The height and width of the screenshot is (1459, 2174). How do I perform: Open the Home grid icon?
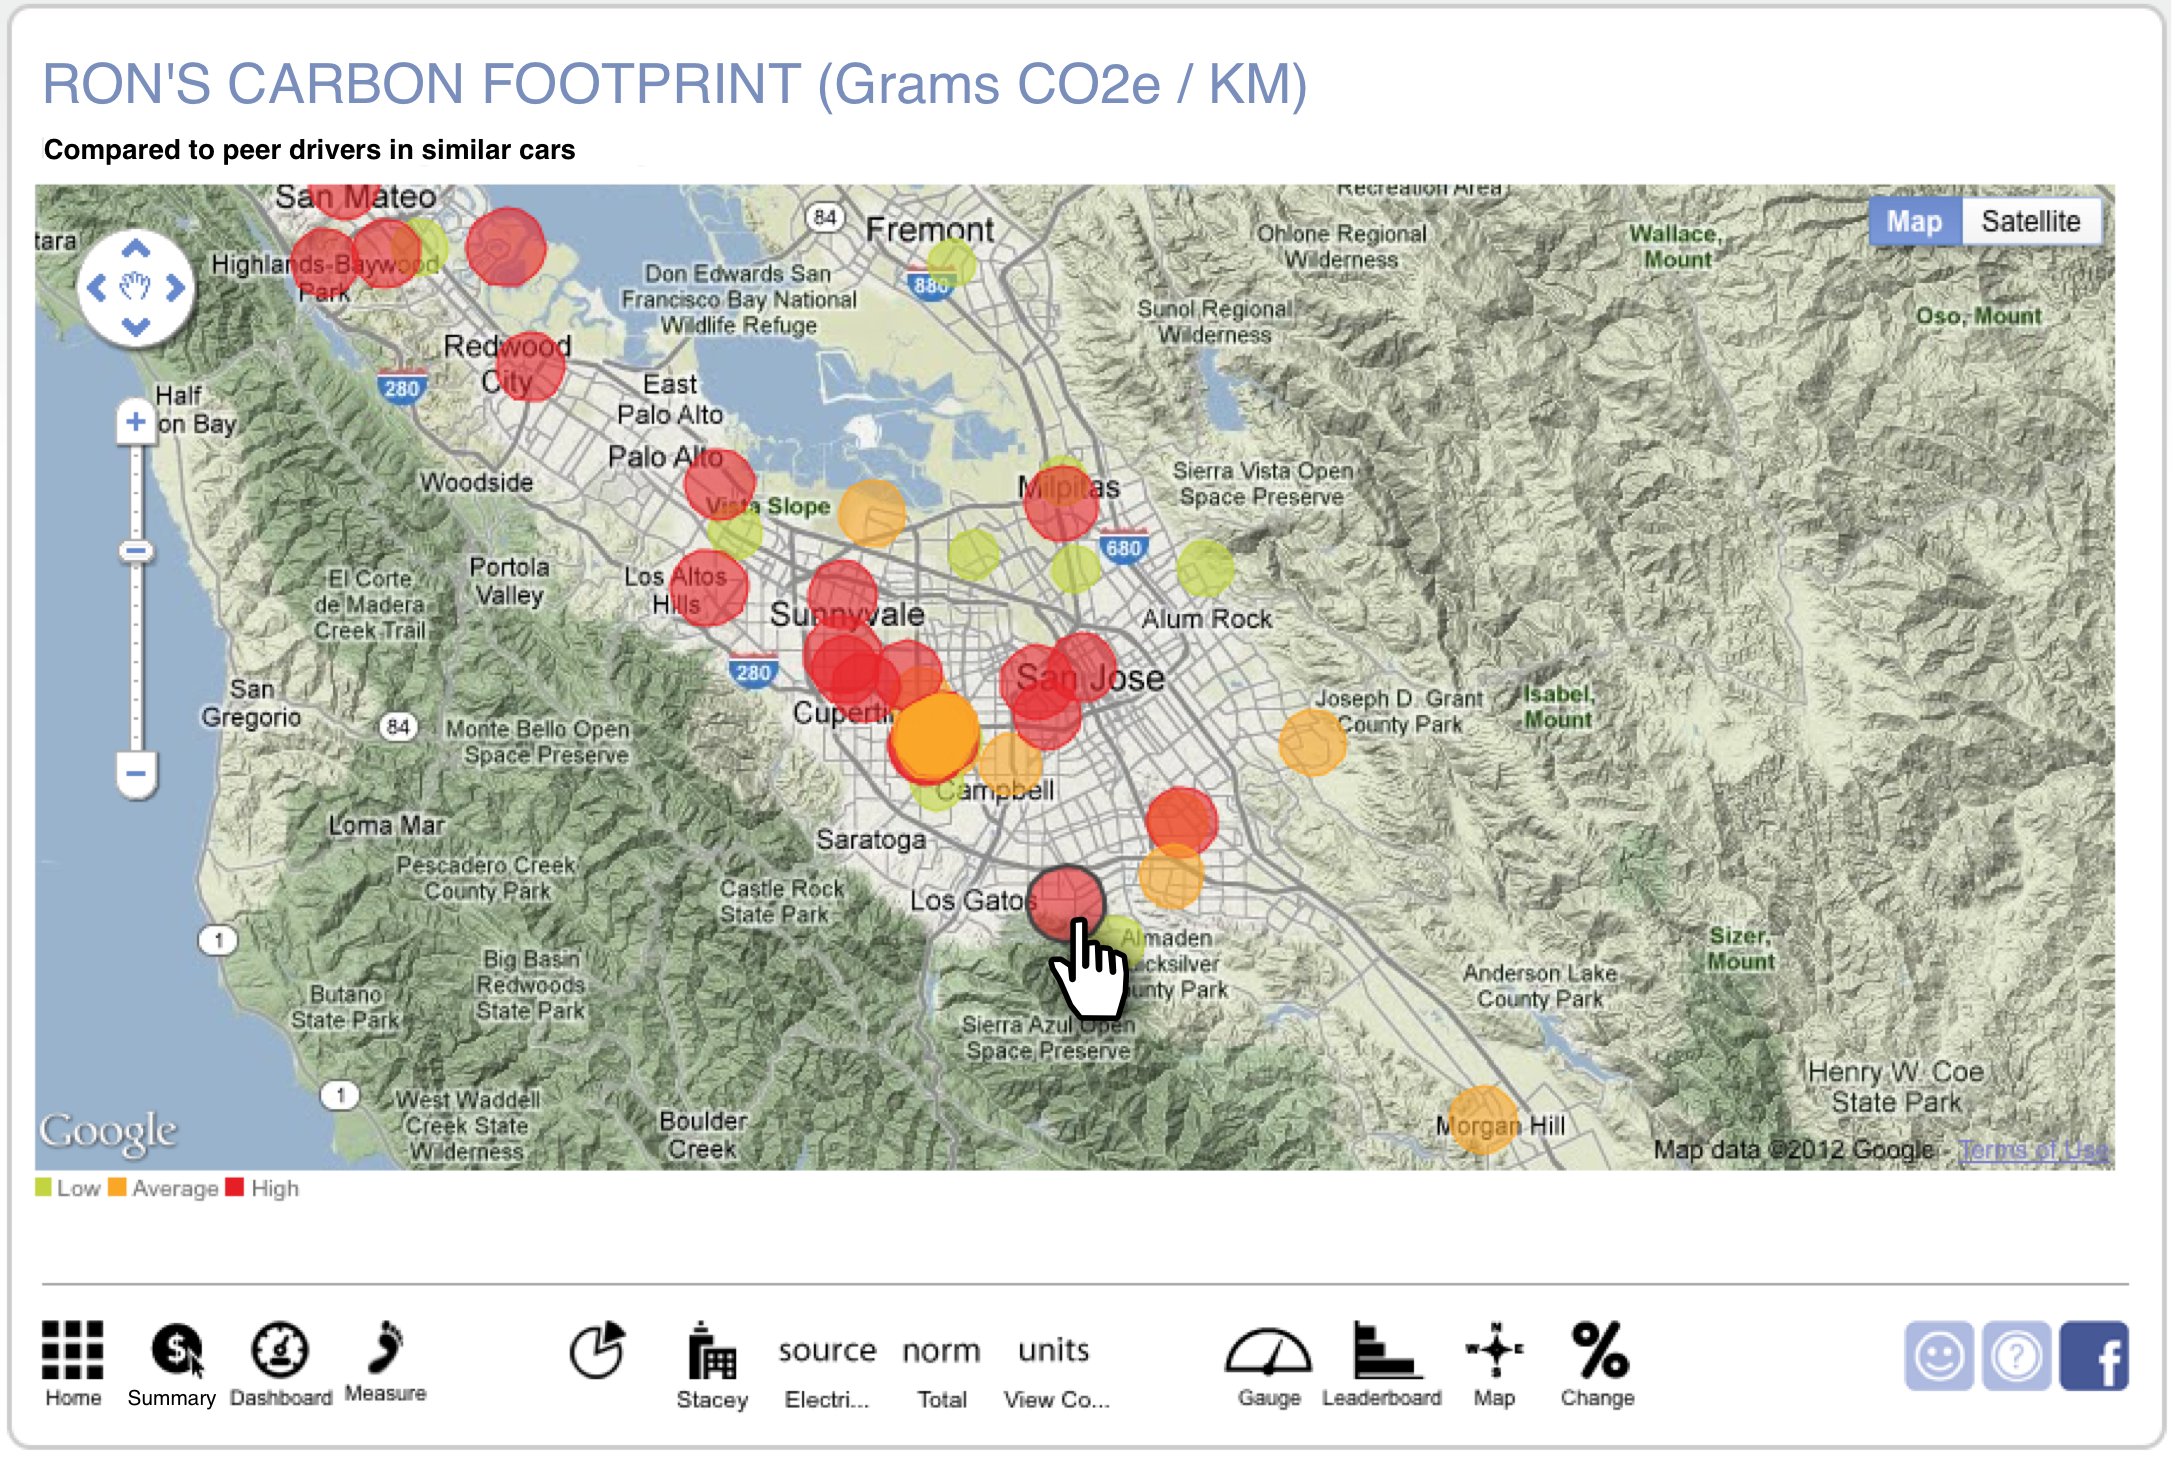[73, 1350]
